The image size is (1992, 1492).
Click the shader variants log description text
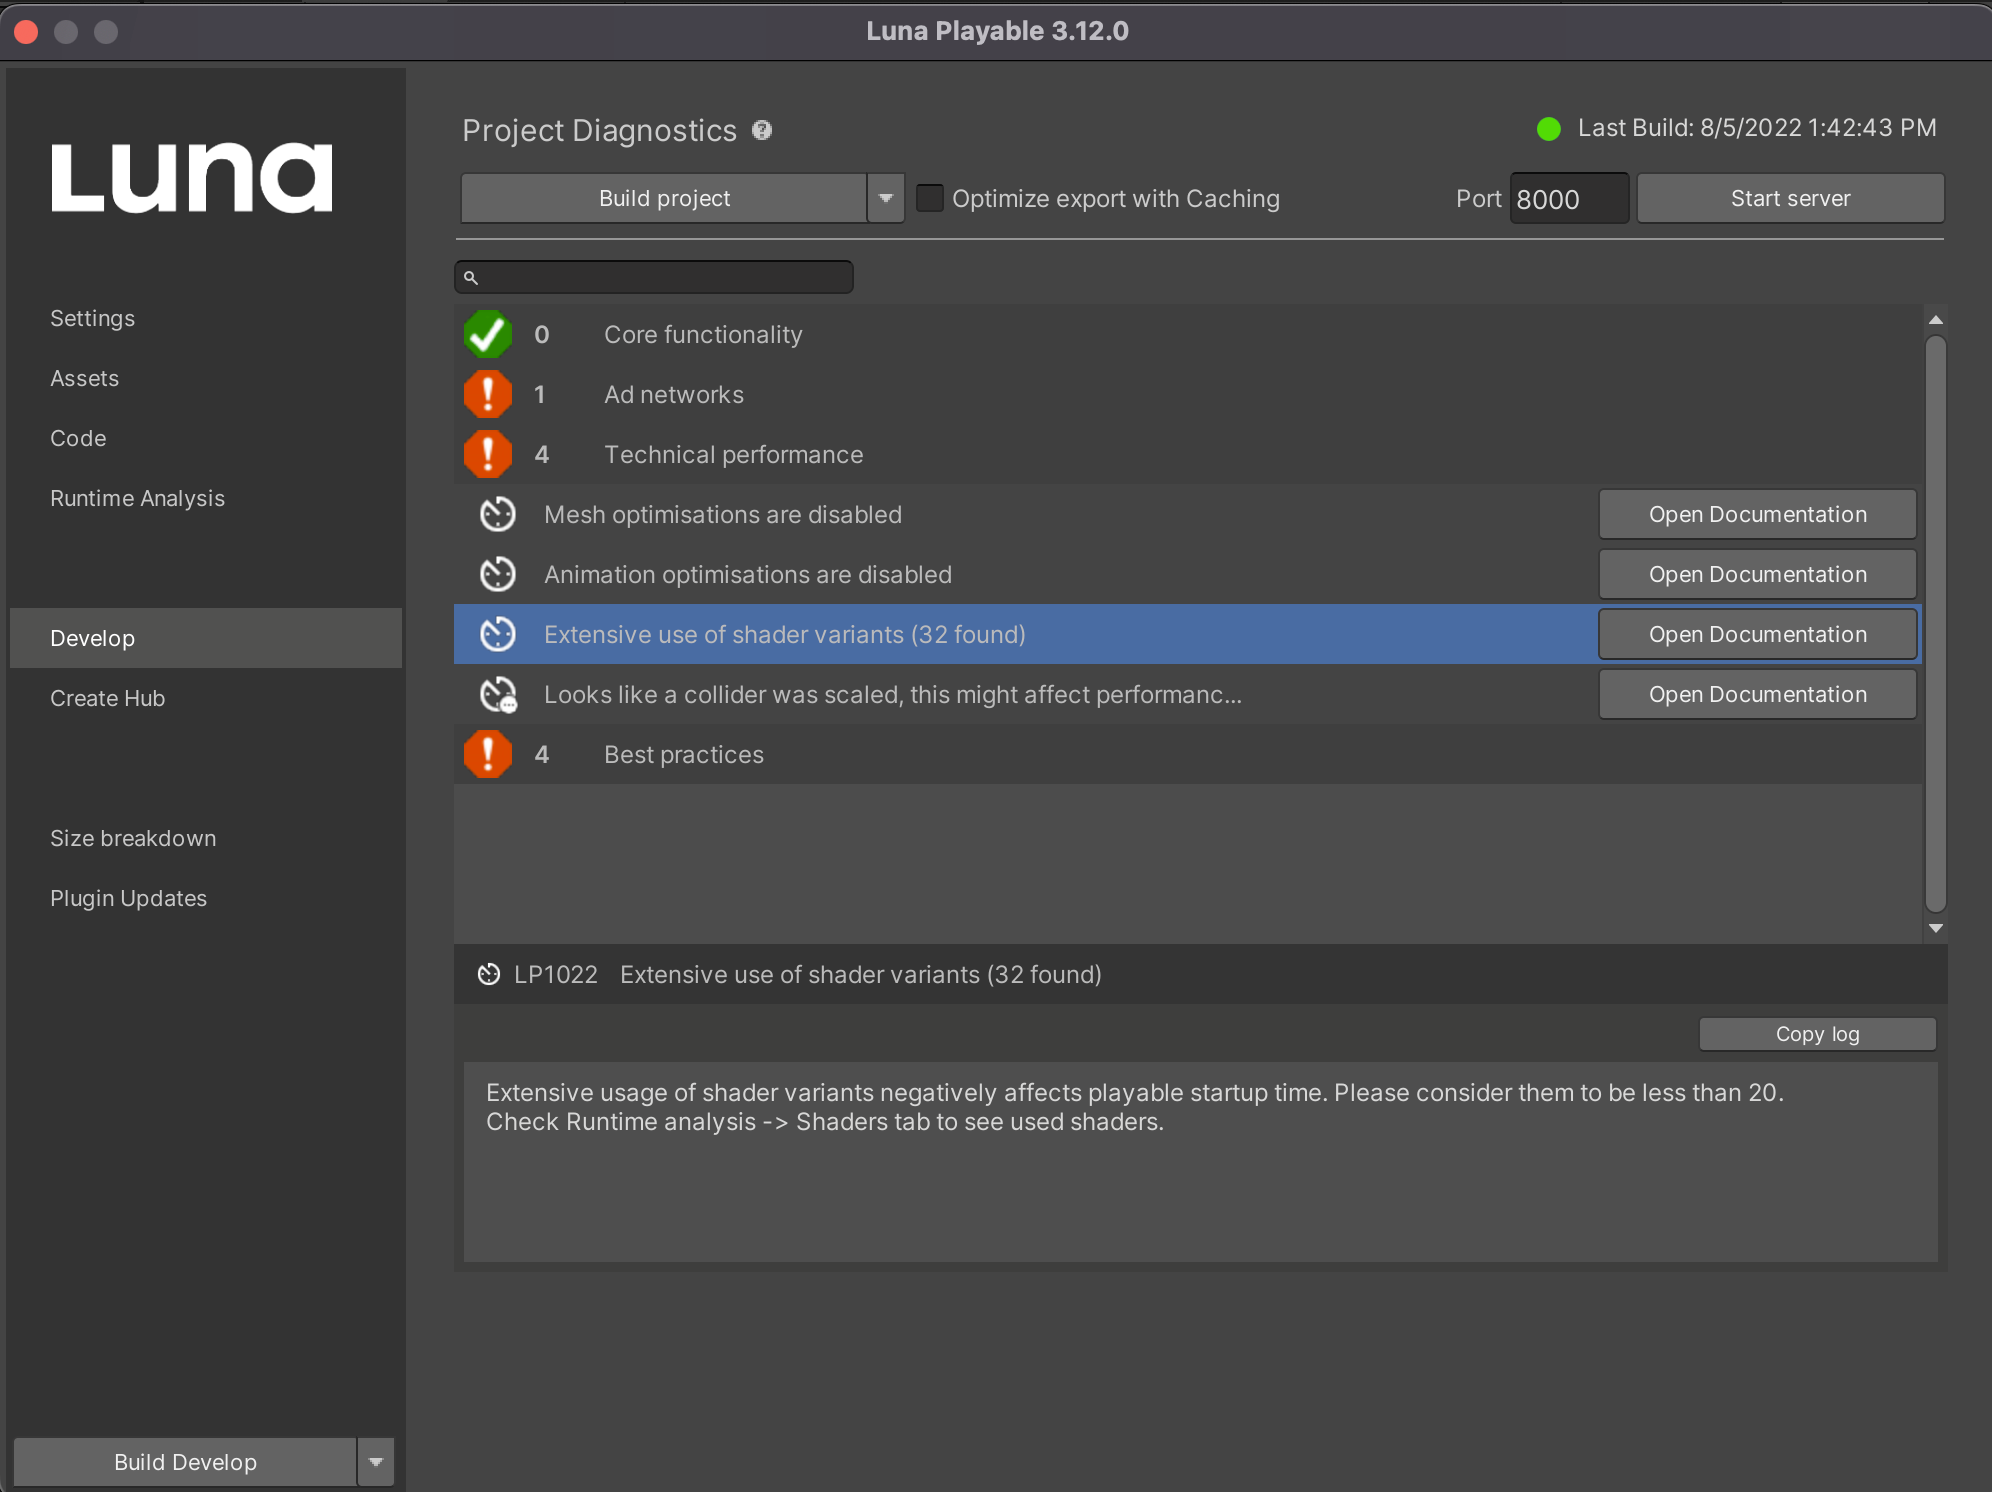point(1135,1107)
